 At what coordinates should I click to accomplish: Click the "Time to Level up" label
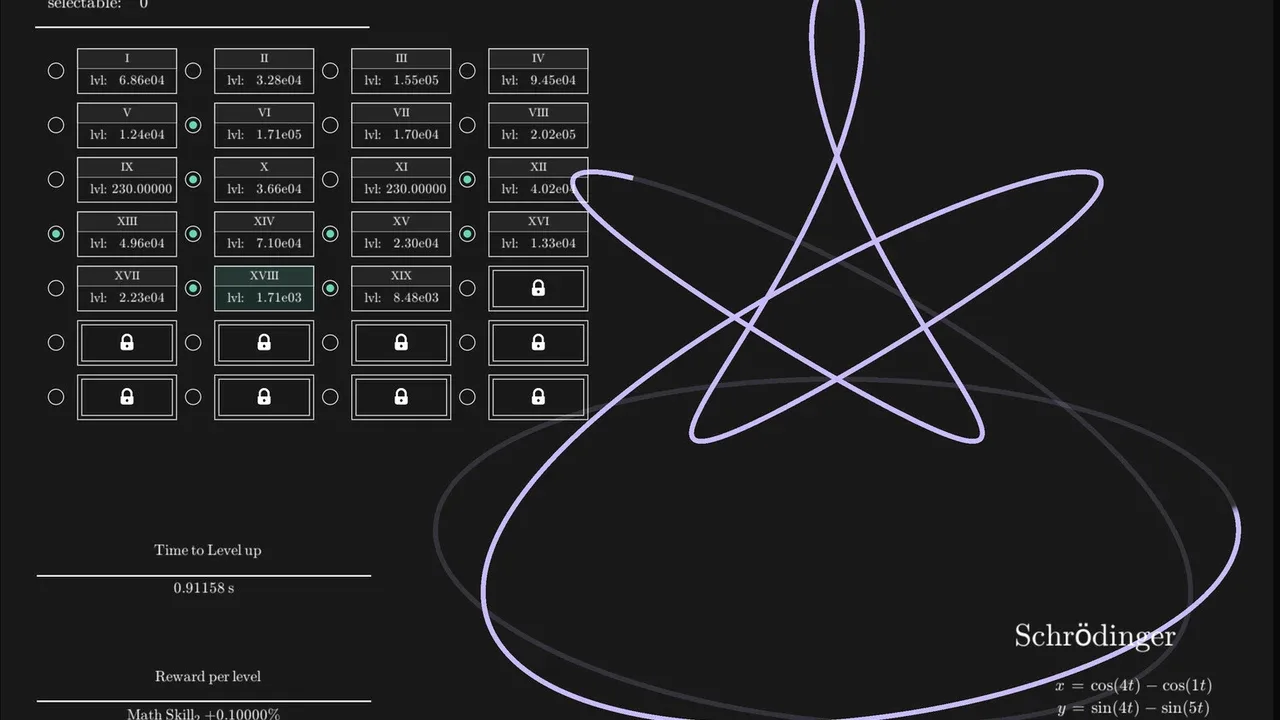pyautogui.click(x=208, y=550)
